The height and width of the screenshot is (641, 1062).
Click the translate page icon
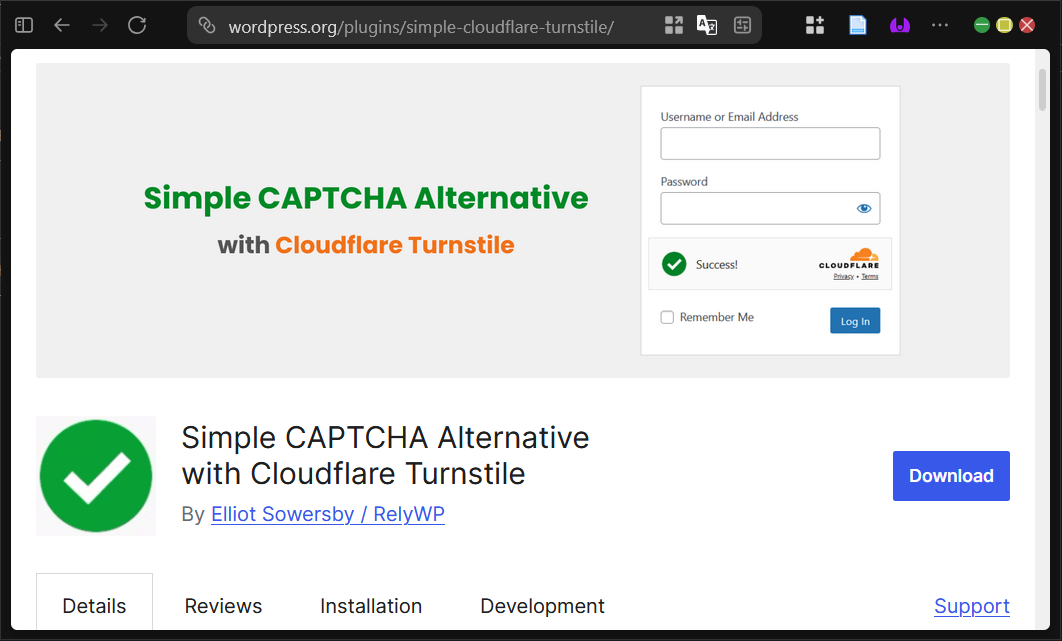pos(707,25)
